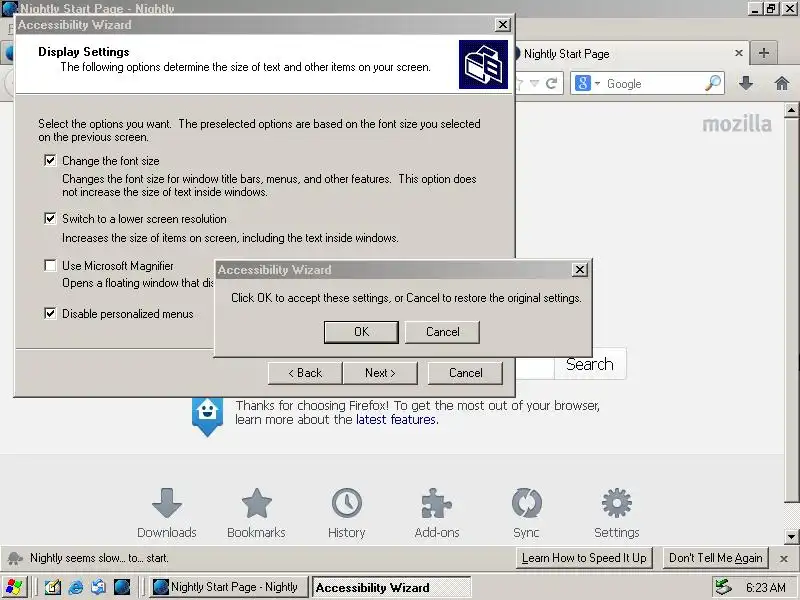Go to Home via the house icon
The image size is (800, 600).
tap(782, 83)
